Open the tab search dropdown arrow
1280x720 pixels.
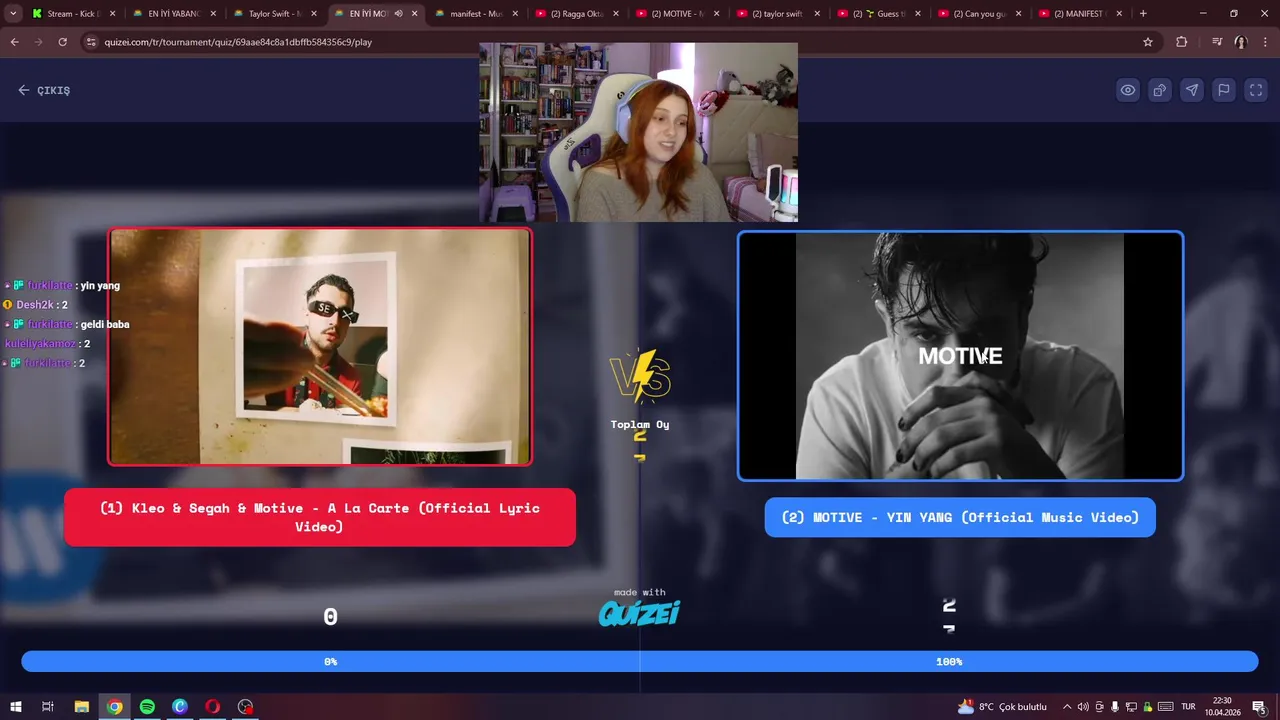(x=13, y=14)
